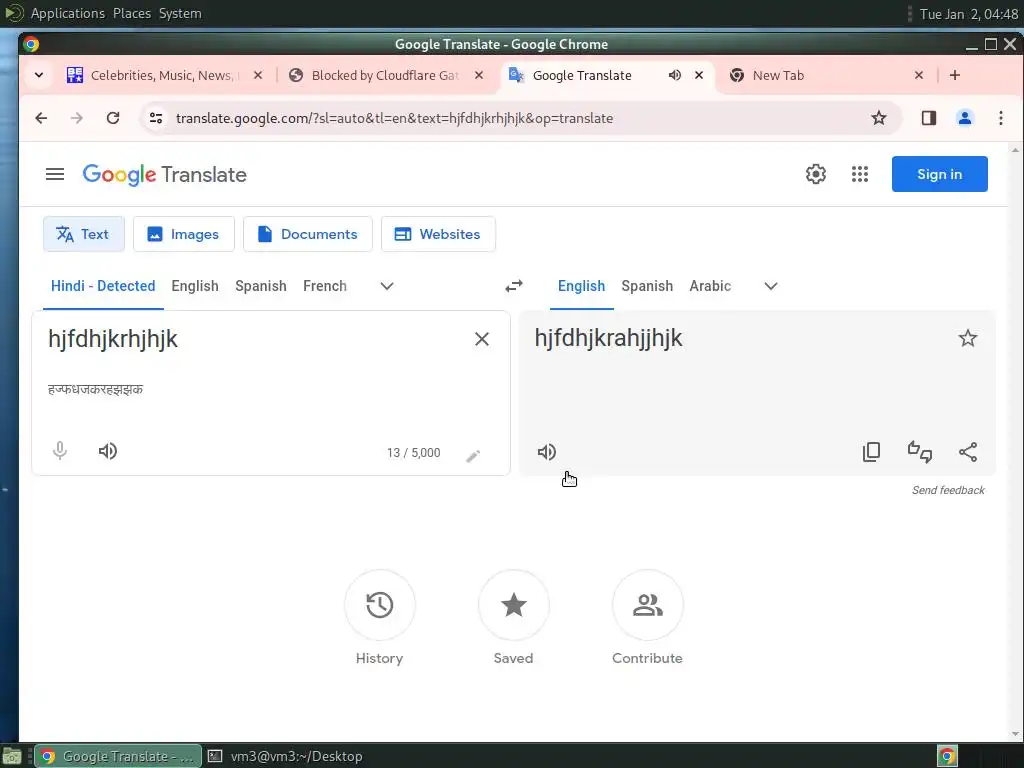The width and height of the screenshot is (1024, 768).
Task: Open Chrome side panel
Action: [929, 118]
